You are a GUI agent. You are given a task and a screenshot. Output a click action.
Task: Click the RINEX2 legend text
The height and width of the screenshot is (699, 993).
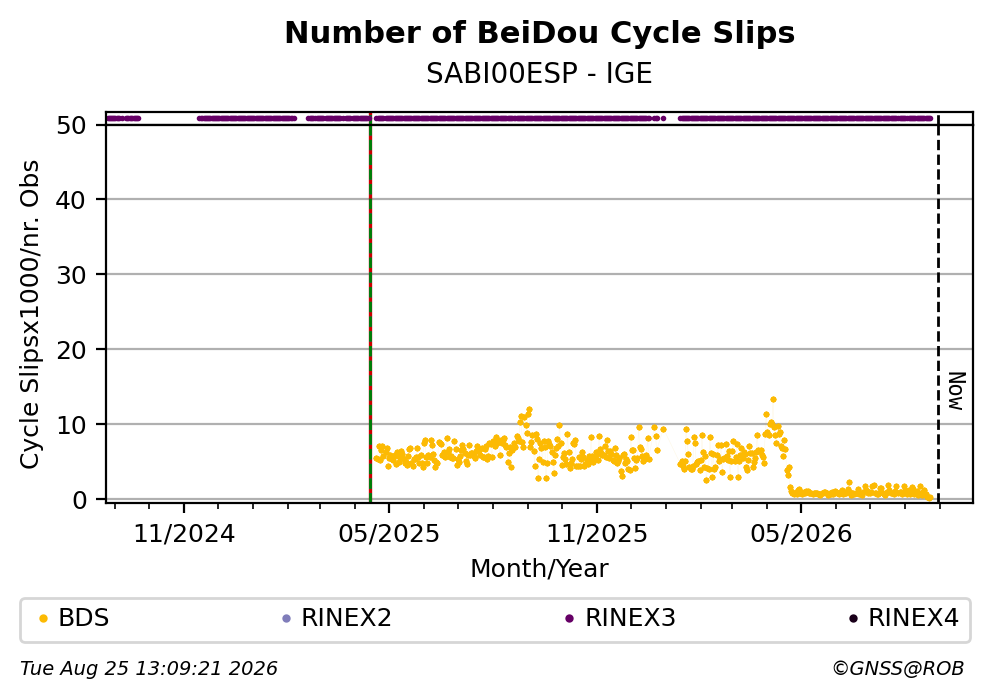[x=346, y=618]
